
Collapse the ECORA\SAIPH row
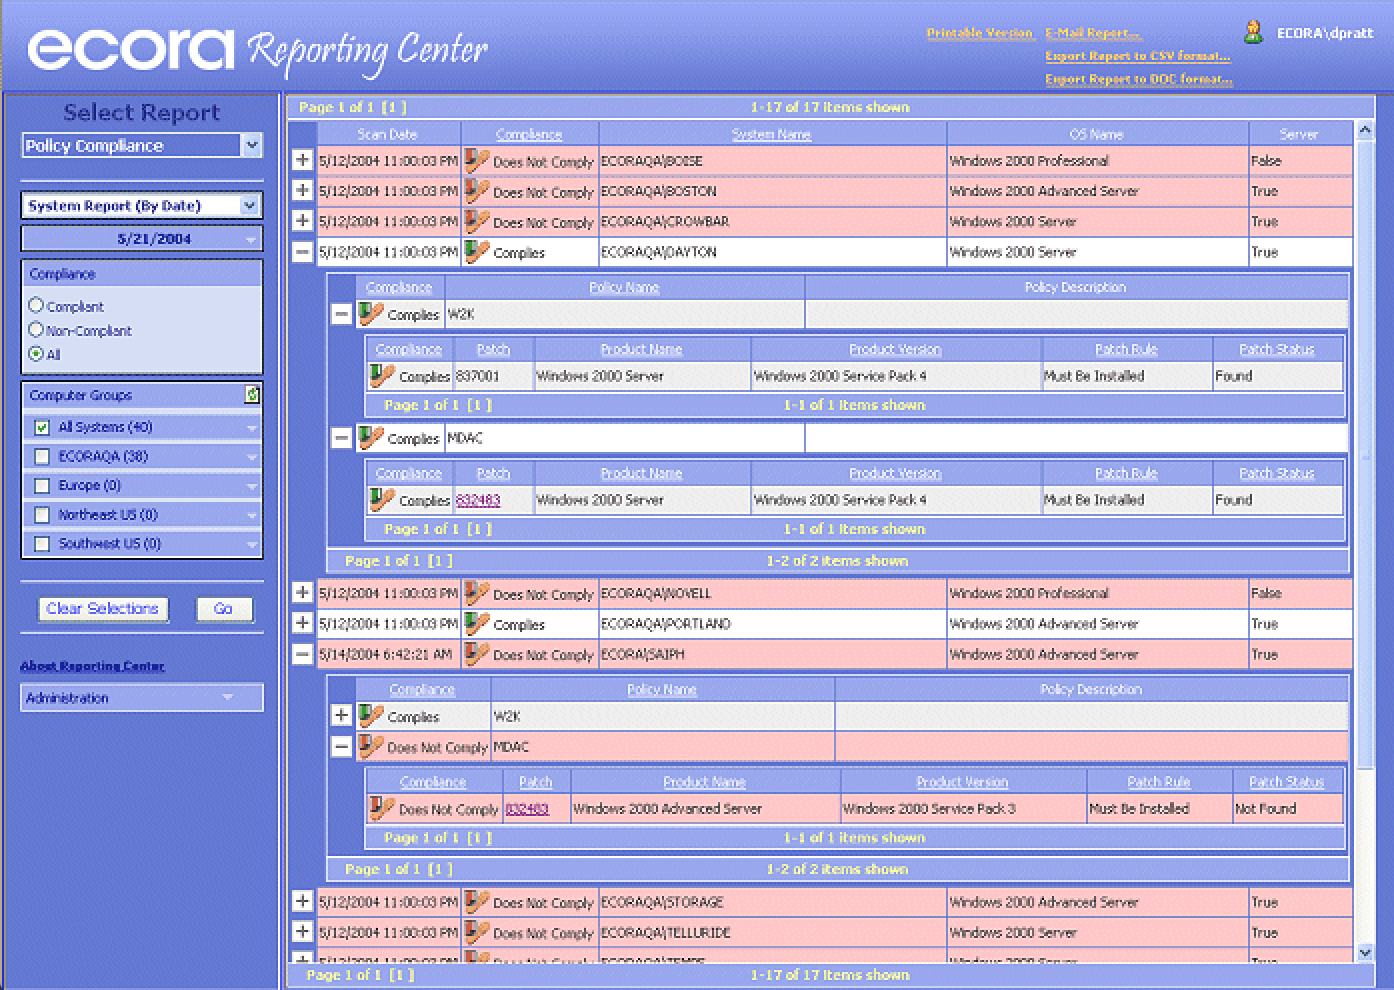[303, 655]
